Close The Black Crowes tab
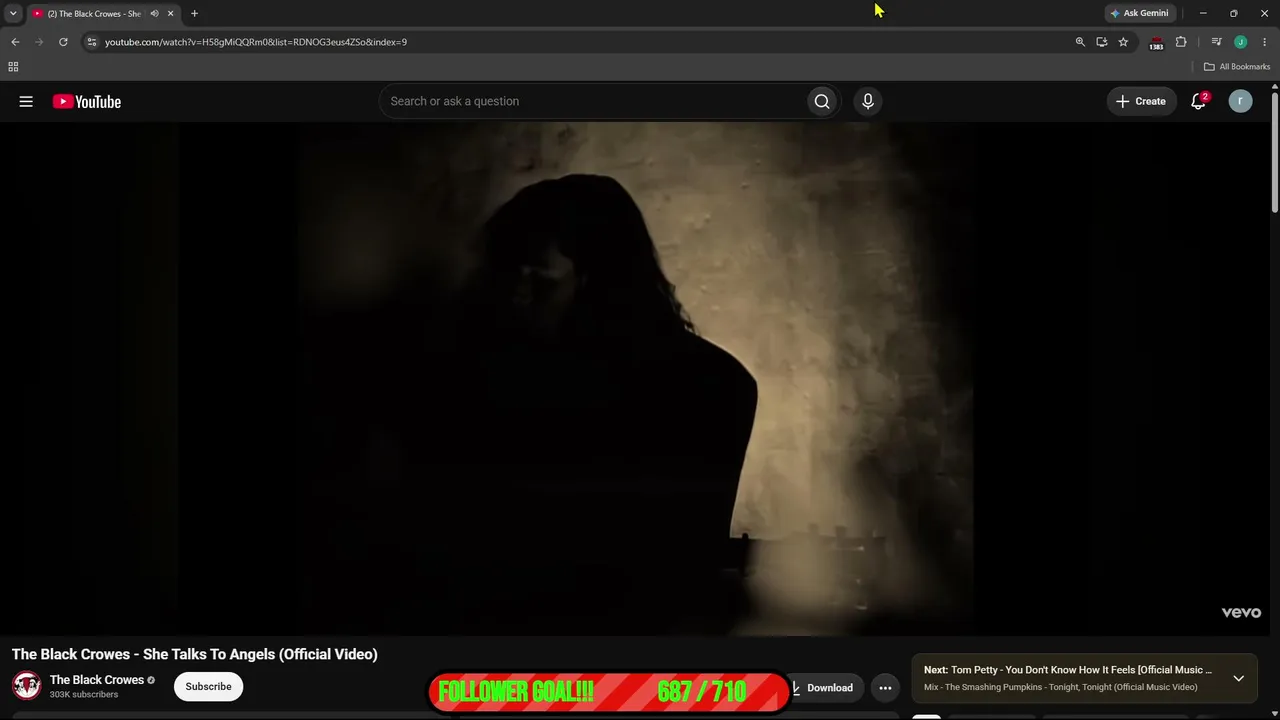 pyautogui.click(x=170, y=14)
